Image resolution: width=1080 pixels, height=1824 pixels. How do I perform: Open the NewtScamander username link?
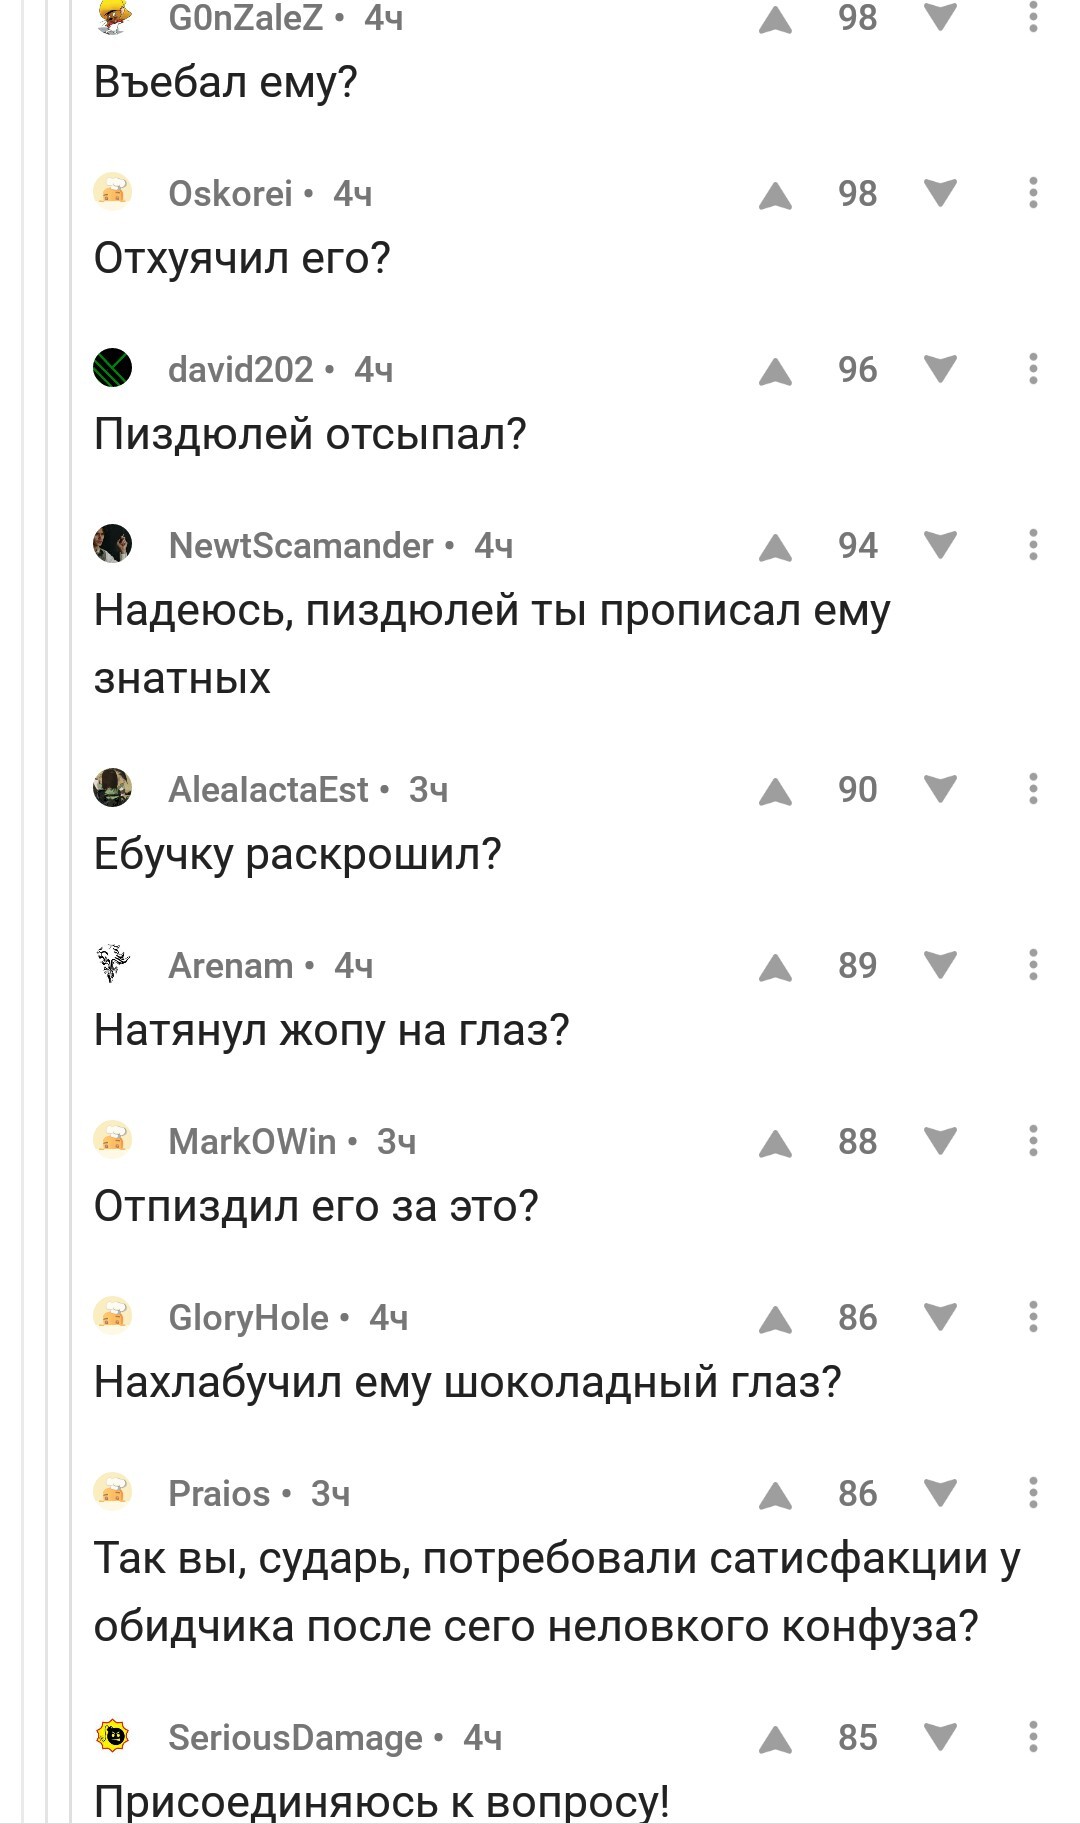coord(301,546)
